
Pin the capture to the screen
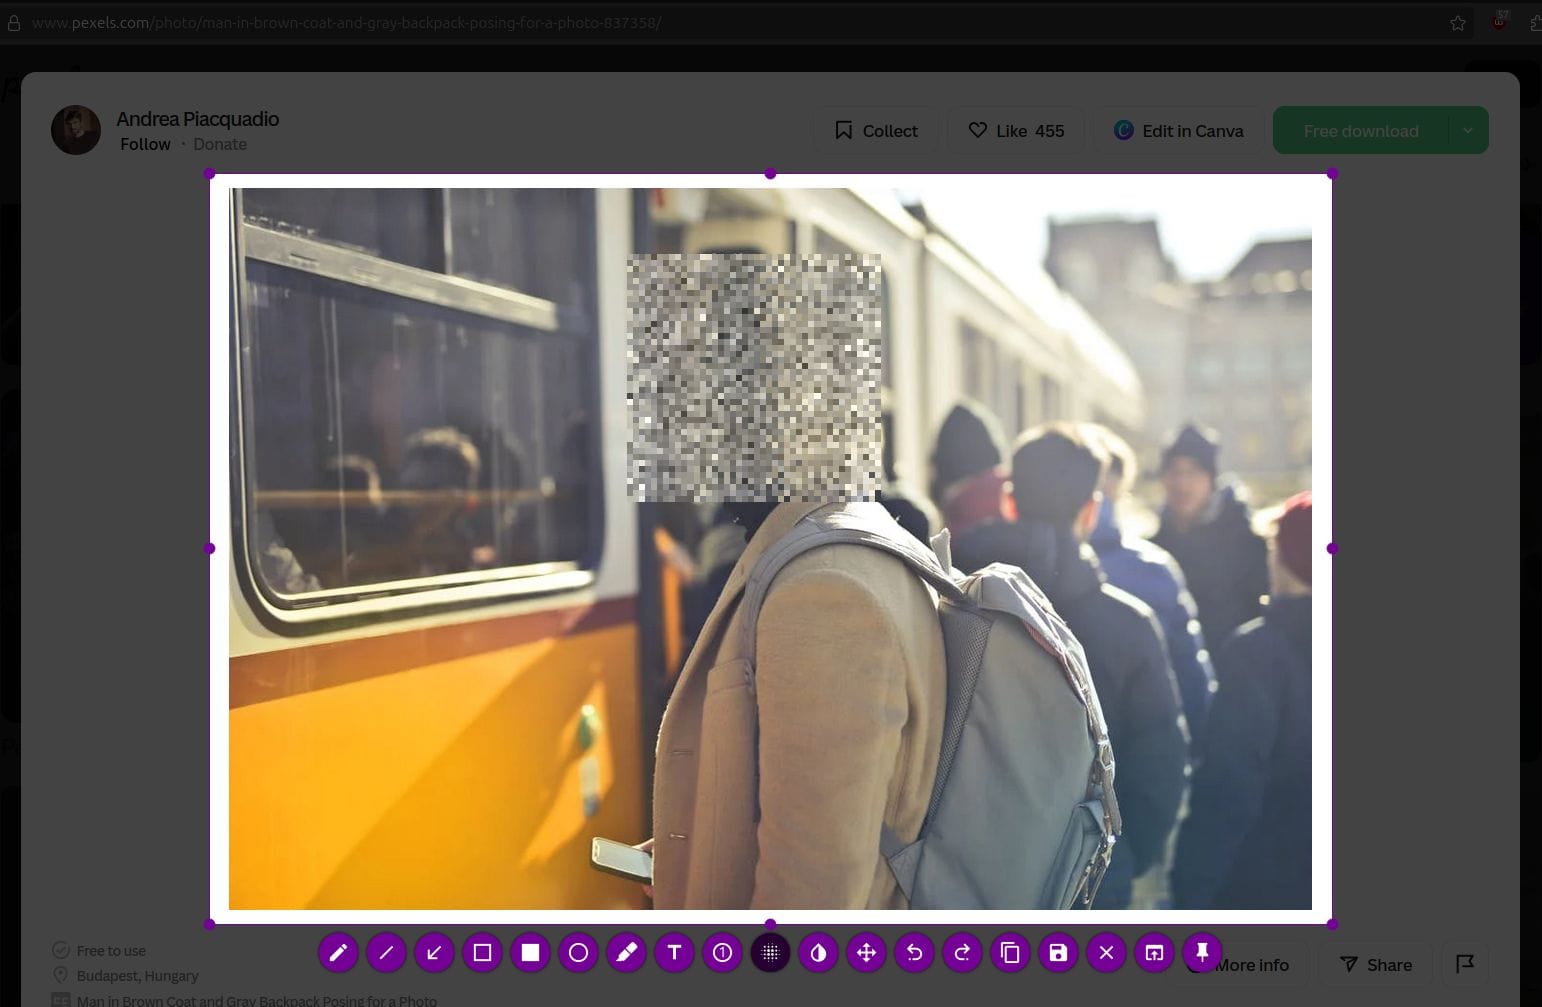tap(1202, 952)
